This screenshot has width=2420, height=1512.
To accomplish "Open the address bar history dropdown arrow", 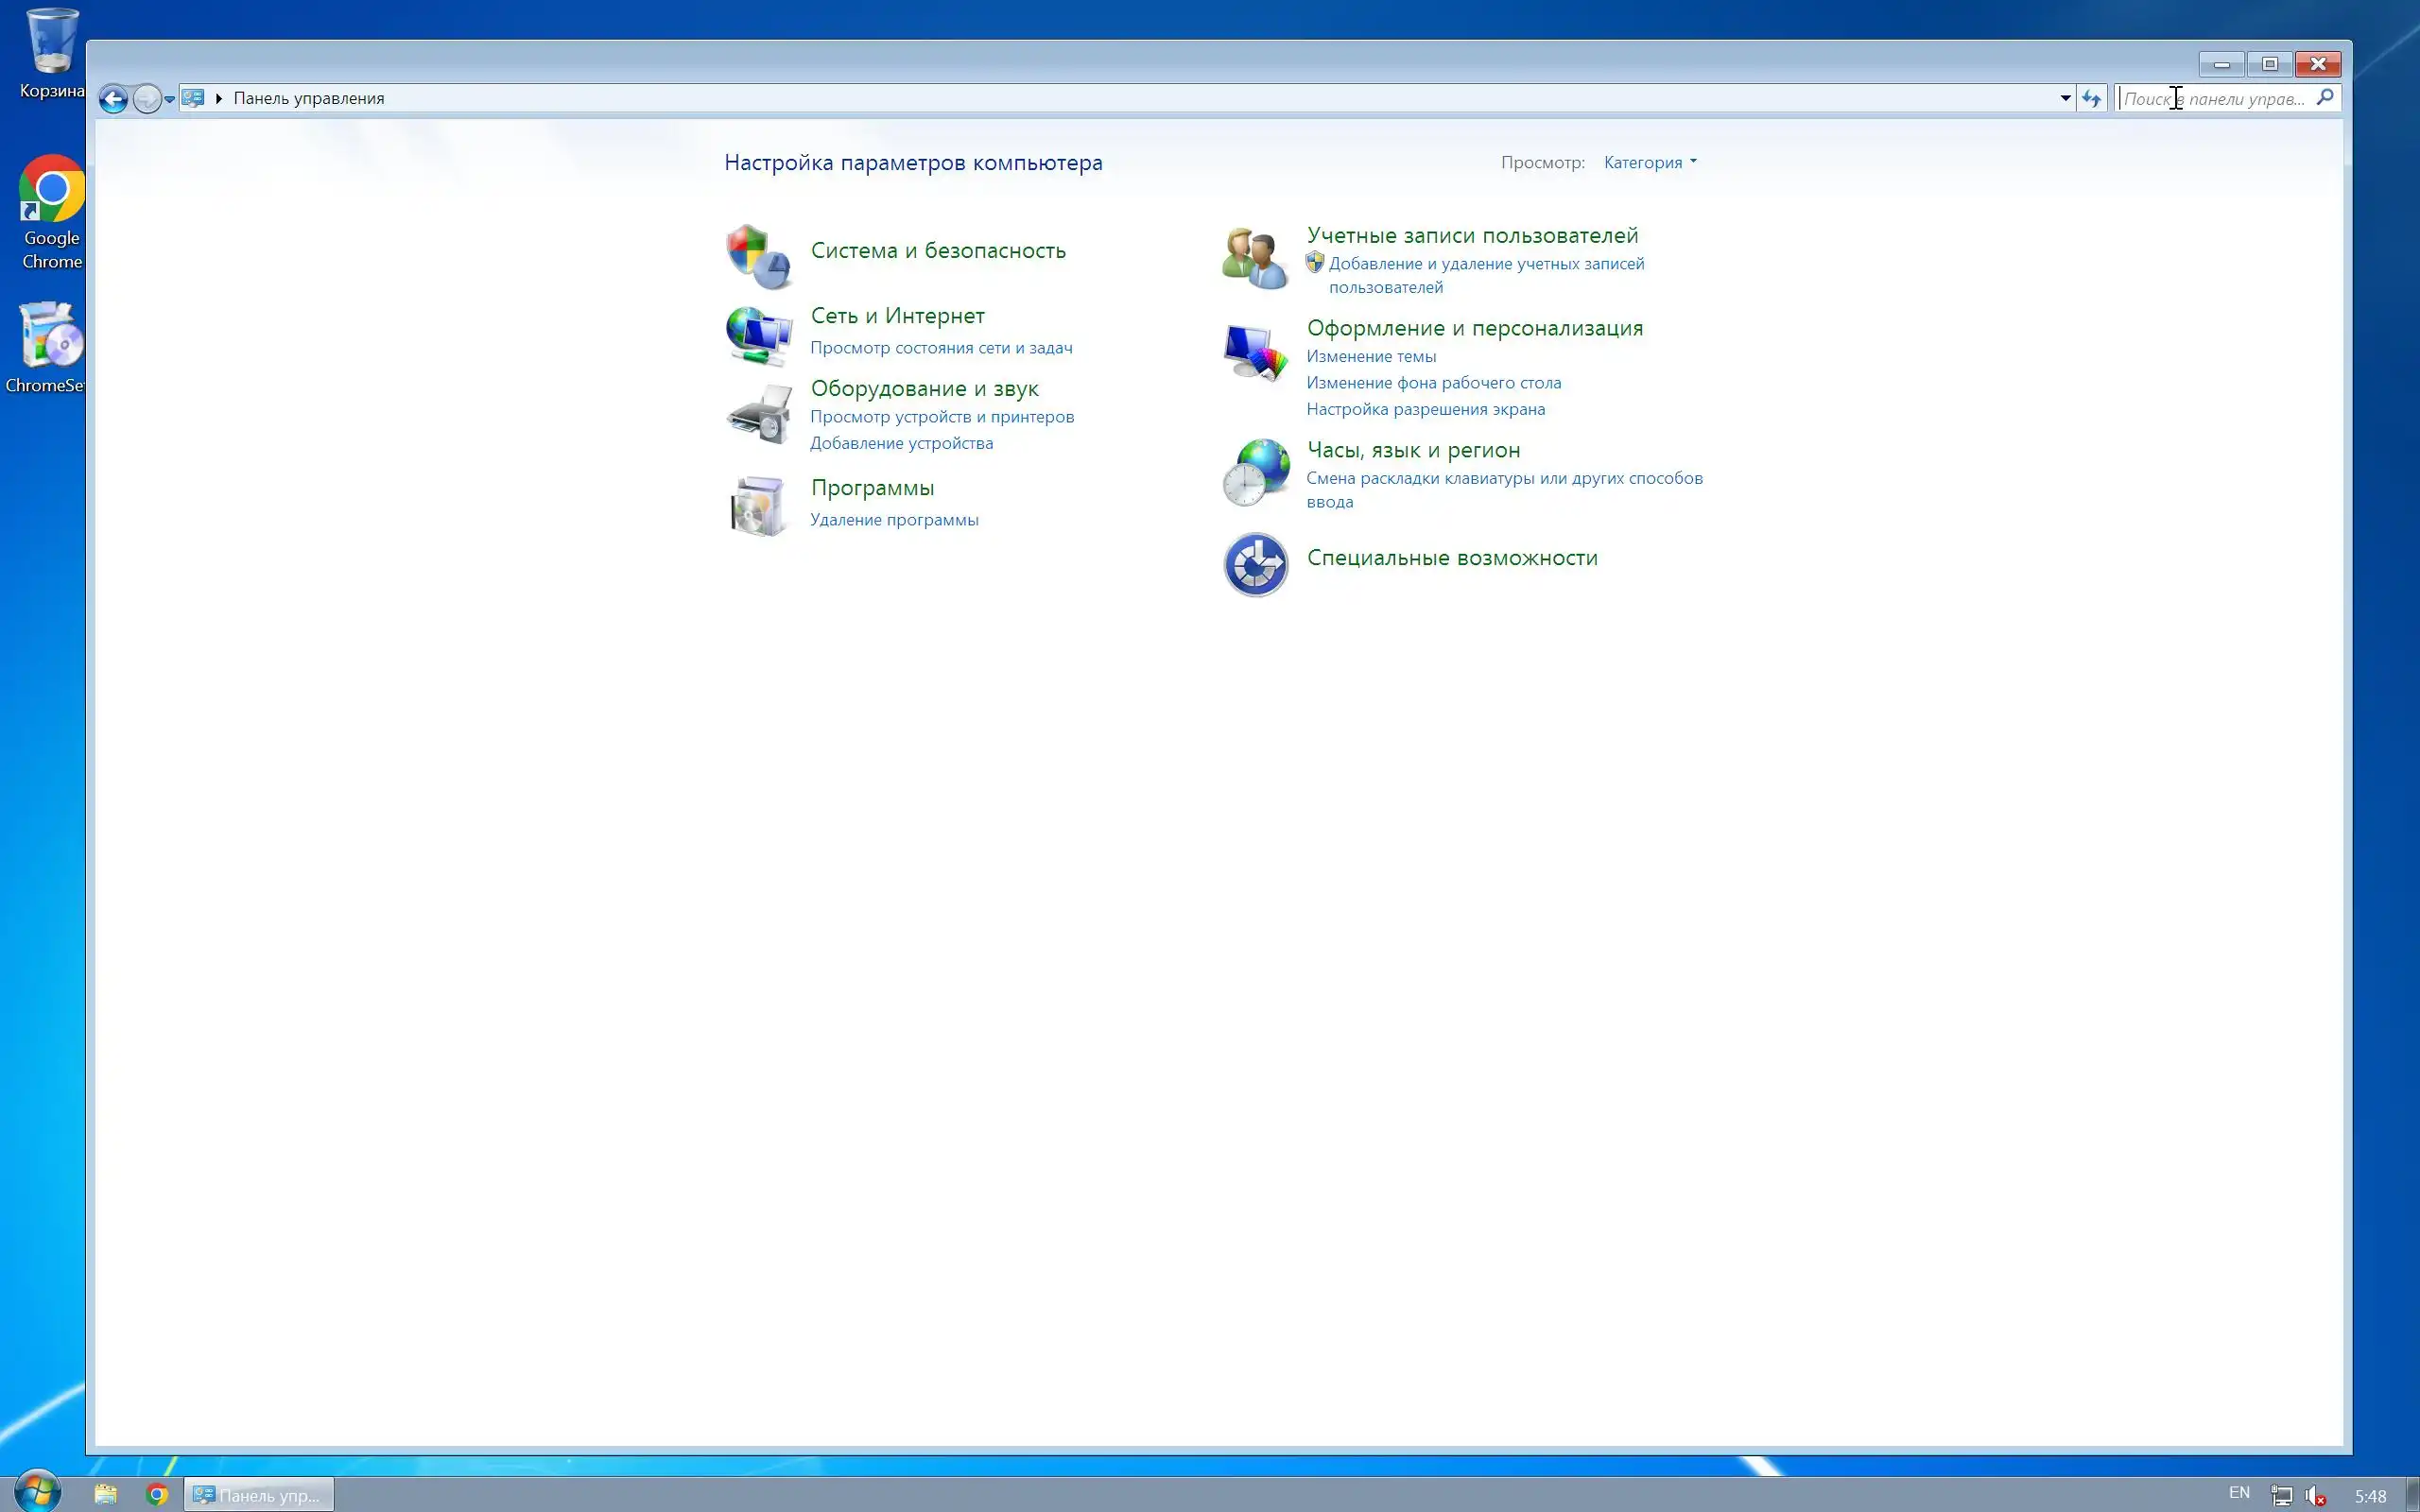I will [x=2065, y=98].
